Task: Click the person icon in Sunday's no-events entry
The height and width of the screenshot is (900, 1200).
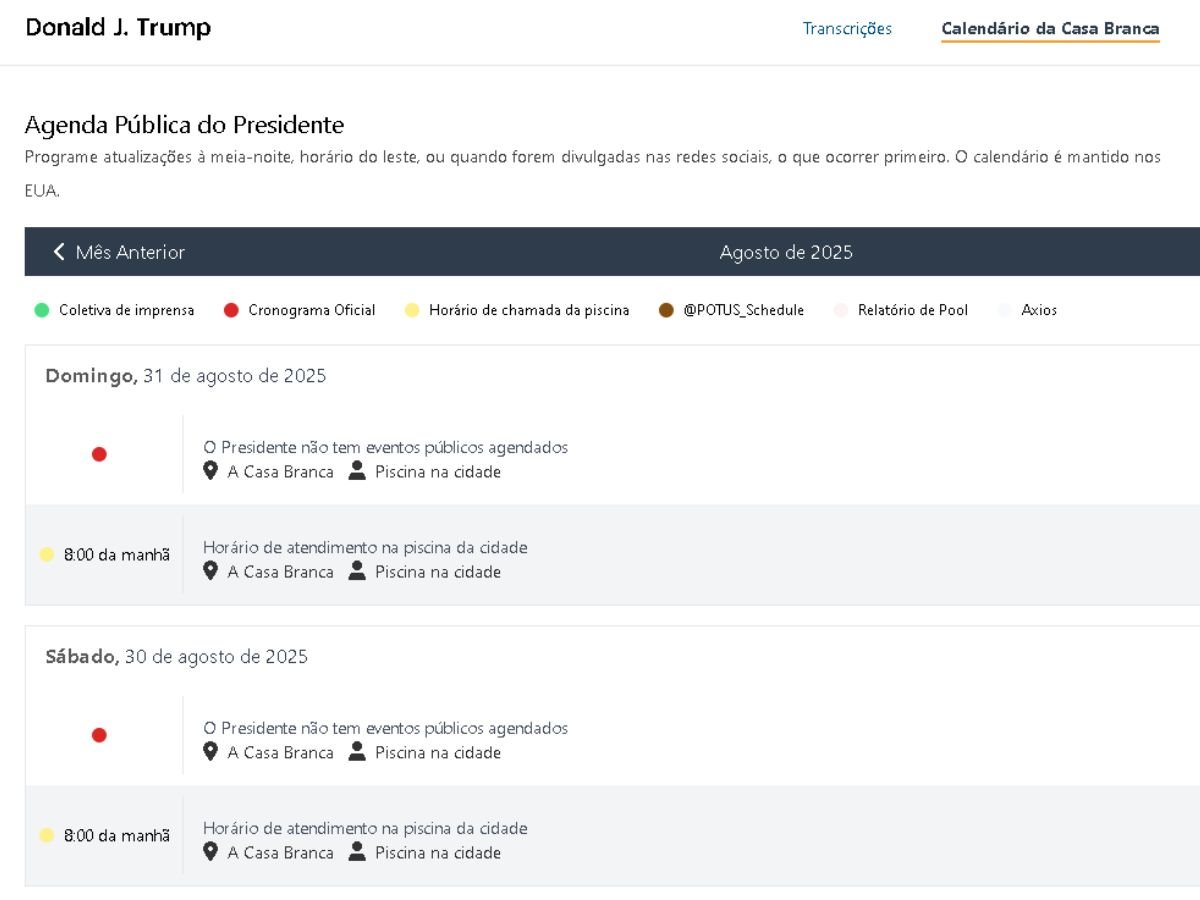Action: click(357, 471)
